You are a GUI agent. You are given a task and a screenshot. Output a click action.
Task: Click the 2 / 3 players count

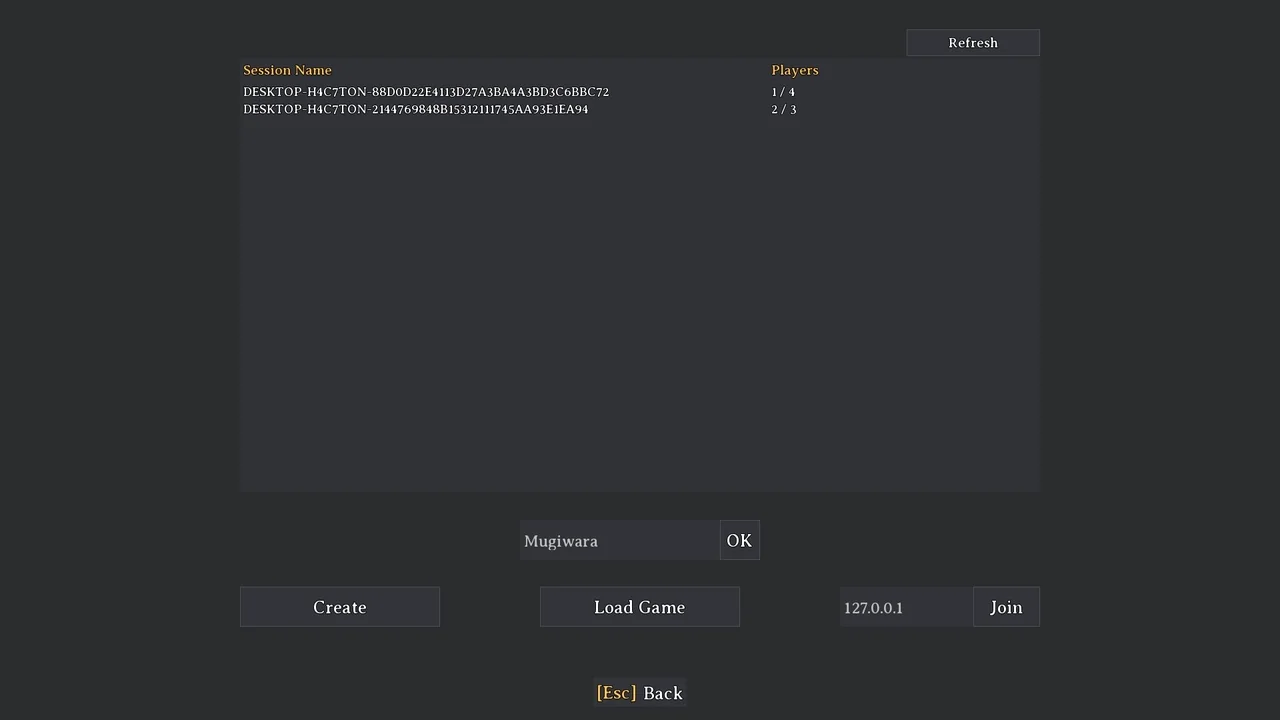pyautogui.click(x=784, y=109)
